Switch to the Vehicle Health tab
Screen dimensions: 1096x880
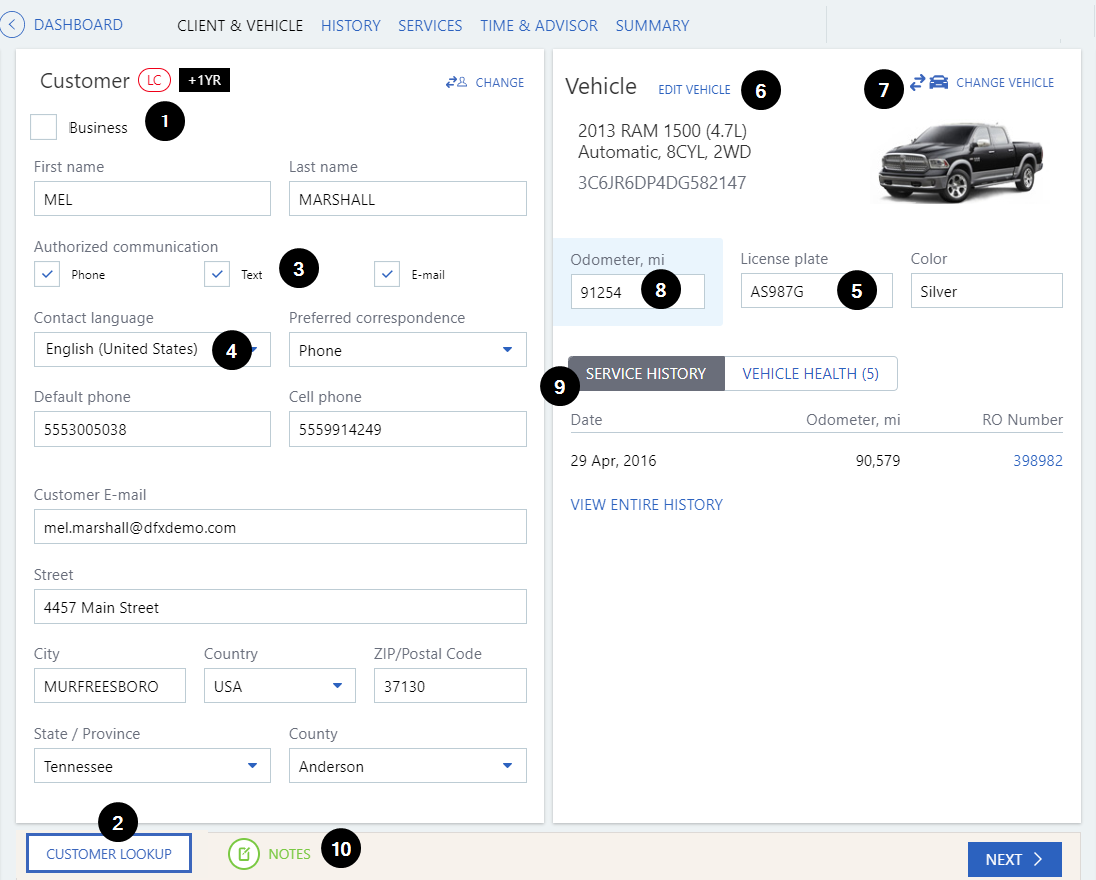(x=810, y=373)
